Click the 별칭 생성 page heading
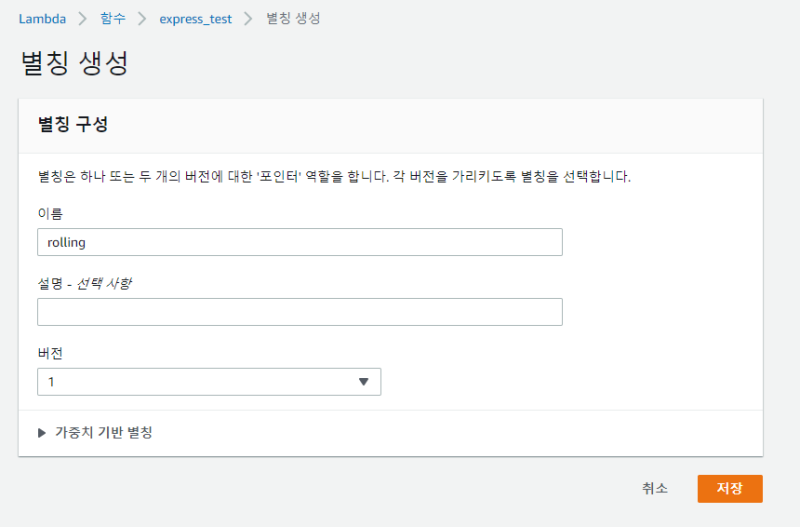This screenshot has width=800, height=527. pyautogui.click(x=74, y=63)
